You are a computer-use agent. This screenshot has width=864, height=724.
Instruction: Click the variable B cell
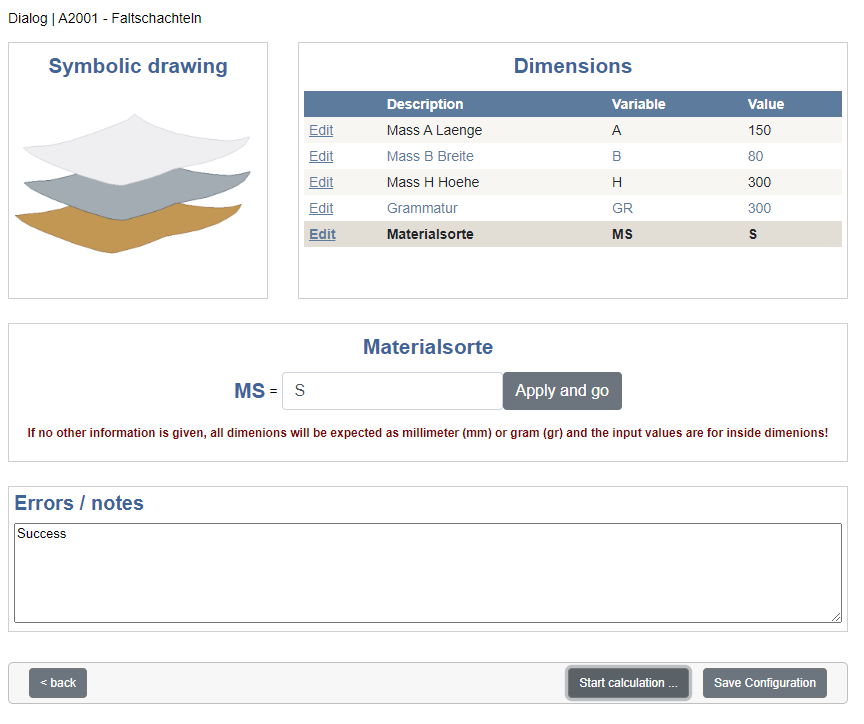[617, 156]
